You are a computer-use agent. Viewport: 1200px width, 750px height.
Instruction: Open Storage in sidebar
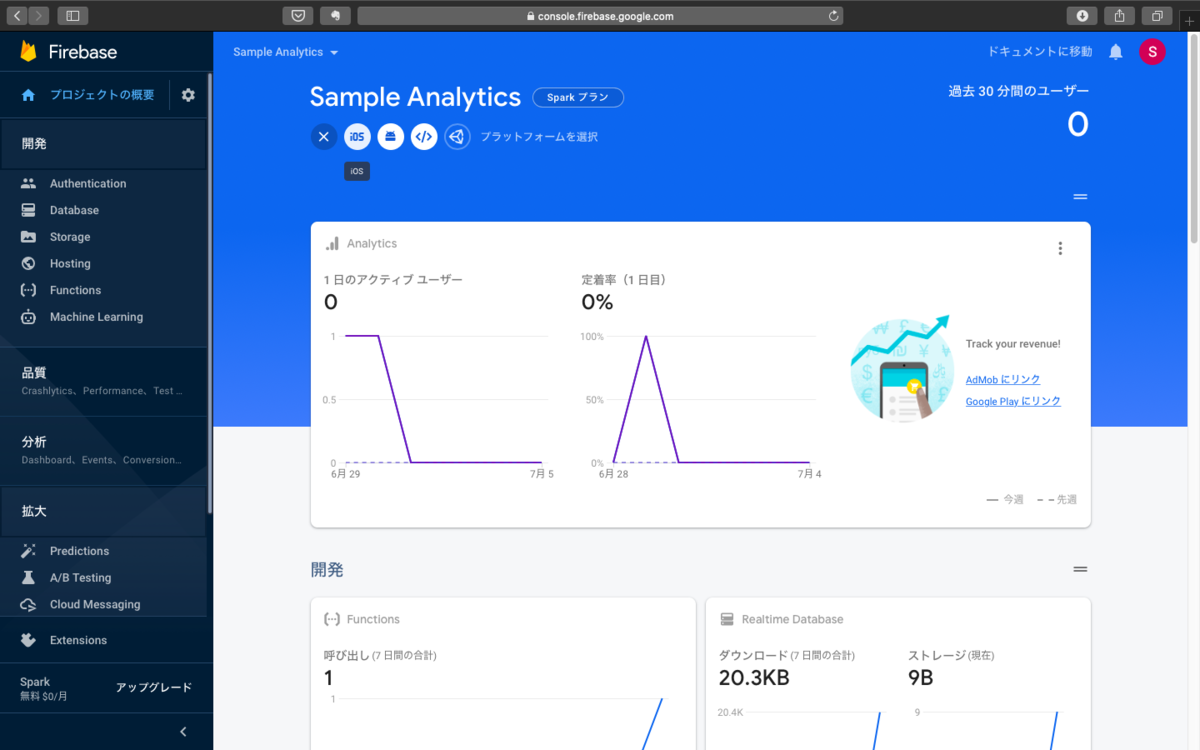click(x=70, y=237)
